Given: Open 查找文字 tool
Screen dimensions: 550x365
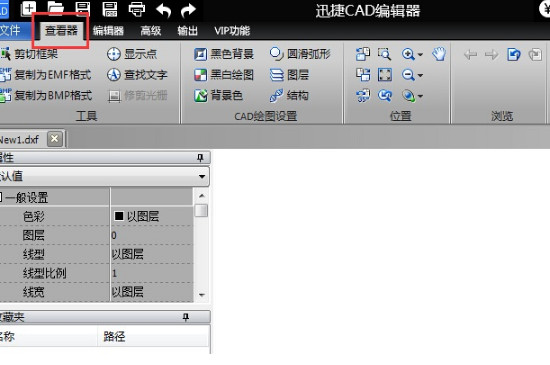Looking at the screenshot, I should coord(137,75).
